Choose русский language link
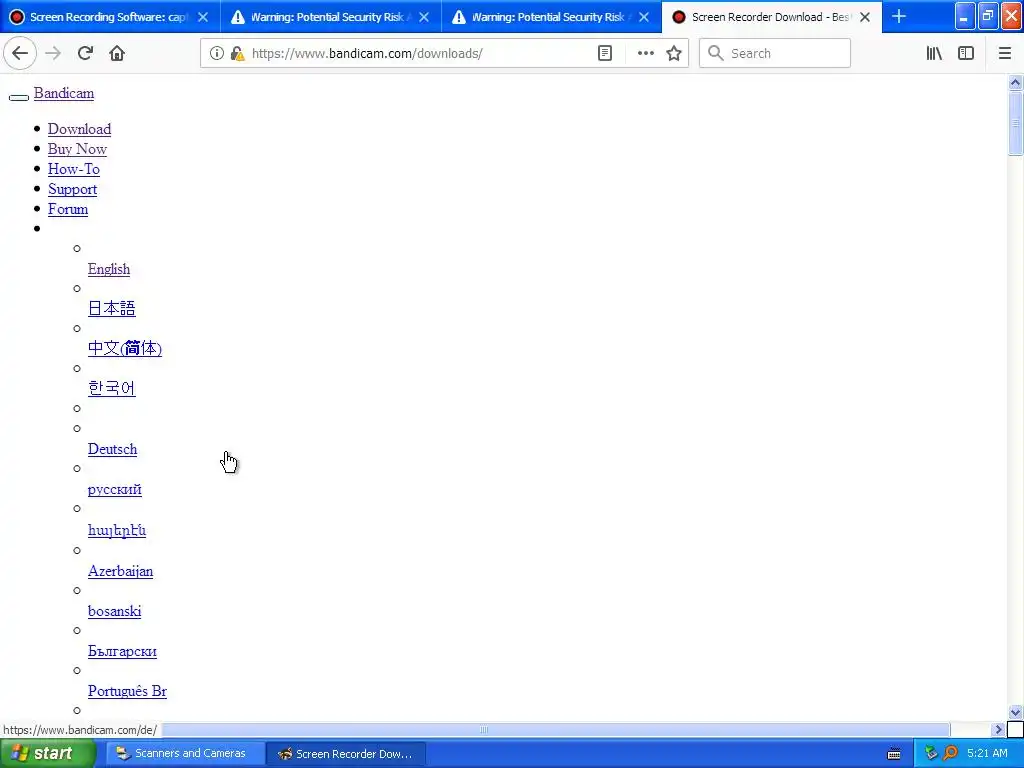Screen dimensions: 1024x768 tap(115, 489)
